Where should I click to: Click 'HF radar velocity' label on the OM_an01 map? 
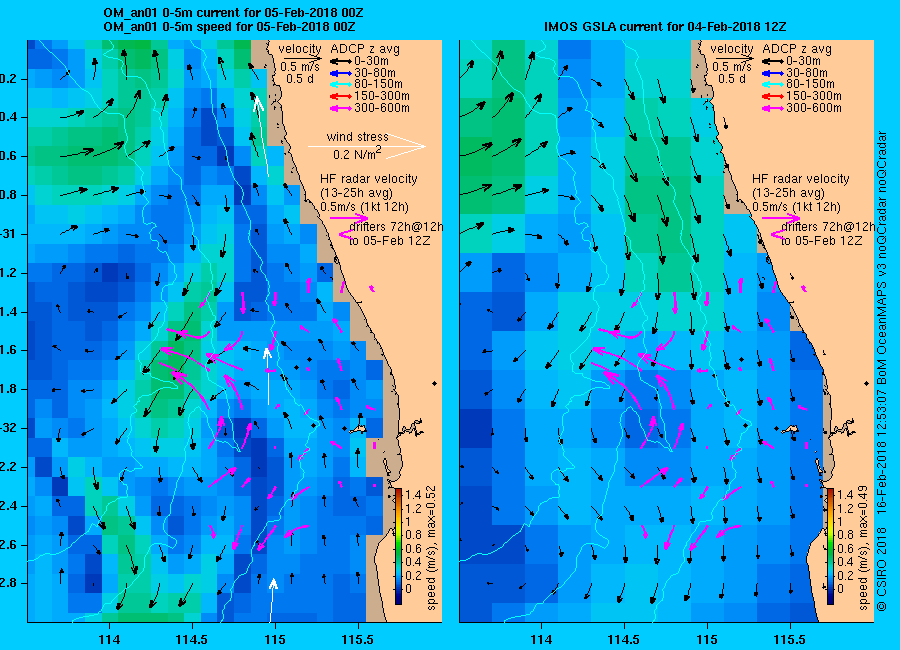368,179
